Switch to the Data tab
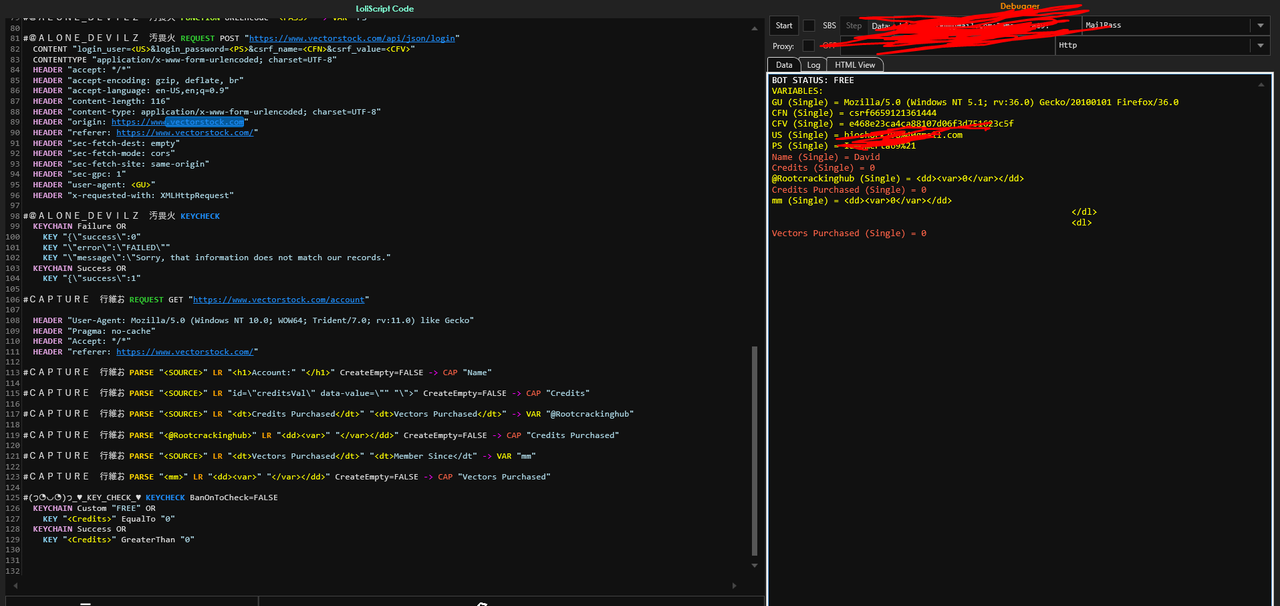Image resolution: width=1280 pixels, height=606 pixels. (x=785, y=65)
